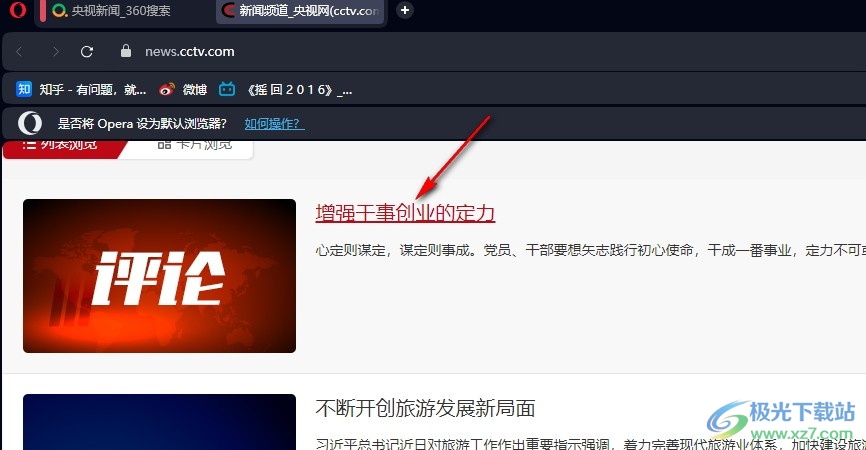Open the Opera menu logo
This screenshot has height=450, width=866.
click(x=18, y=10)
